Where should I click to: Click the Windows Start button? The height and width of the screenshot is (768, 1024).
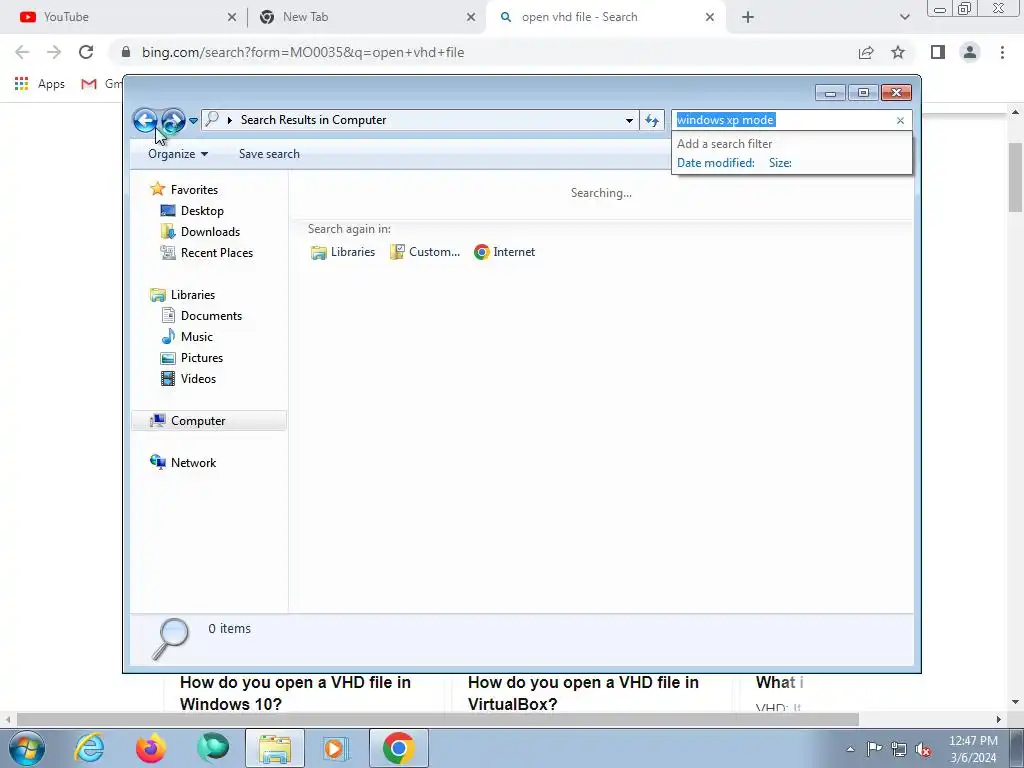tap(27, 748)
